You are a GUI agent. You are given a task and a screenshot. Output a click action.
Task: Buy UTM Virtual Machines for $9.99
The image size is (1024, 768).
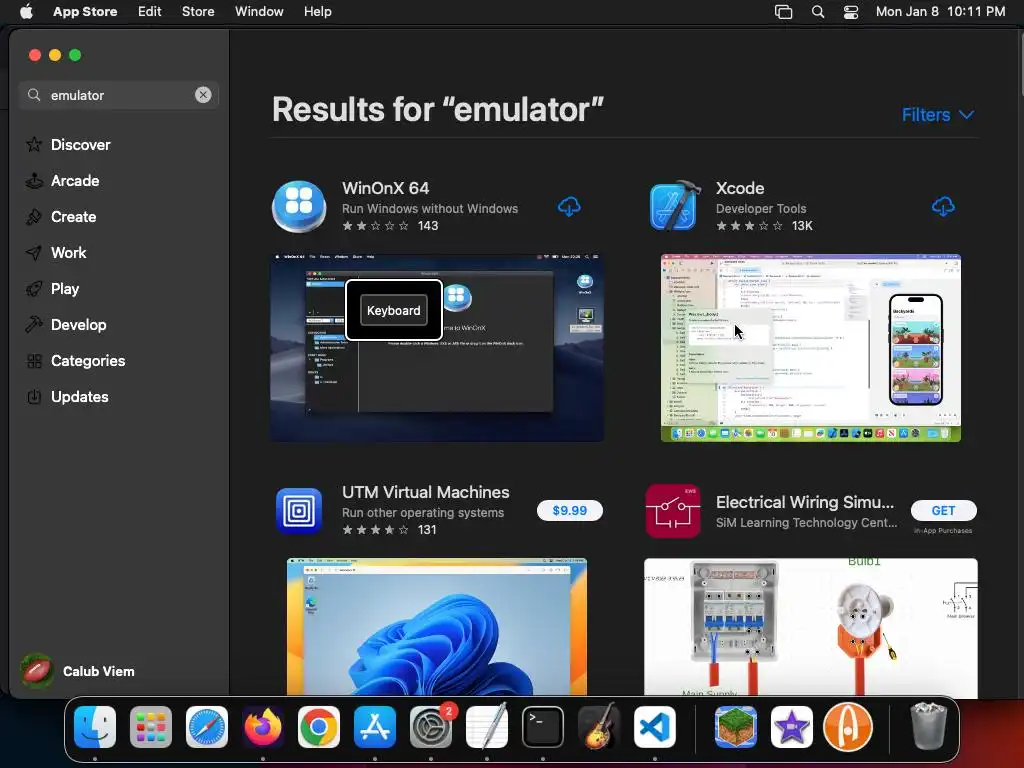click(x=569, y=510)
